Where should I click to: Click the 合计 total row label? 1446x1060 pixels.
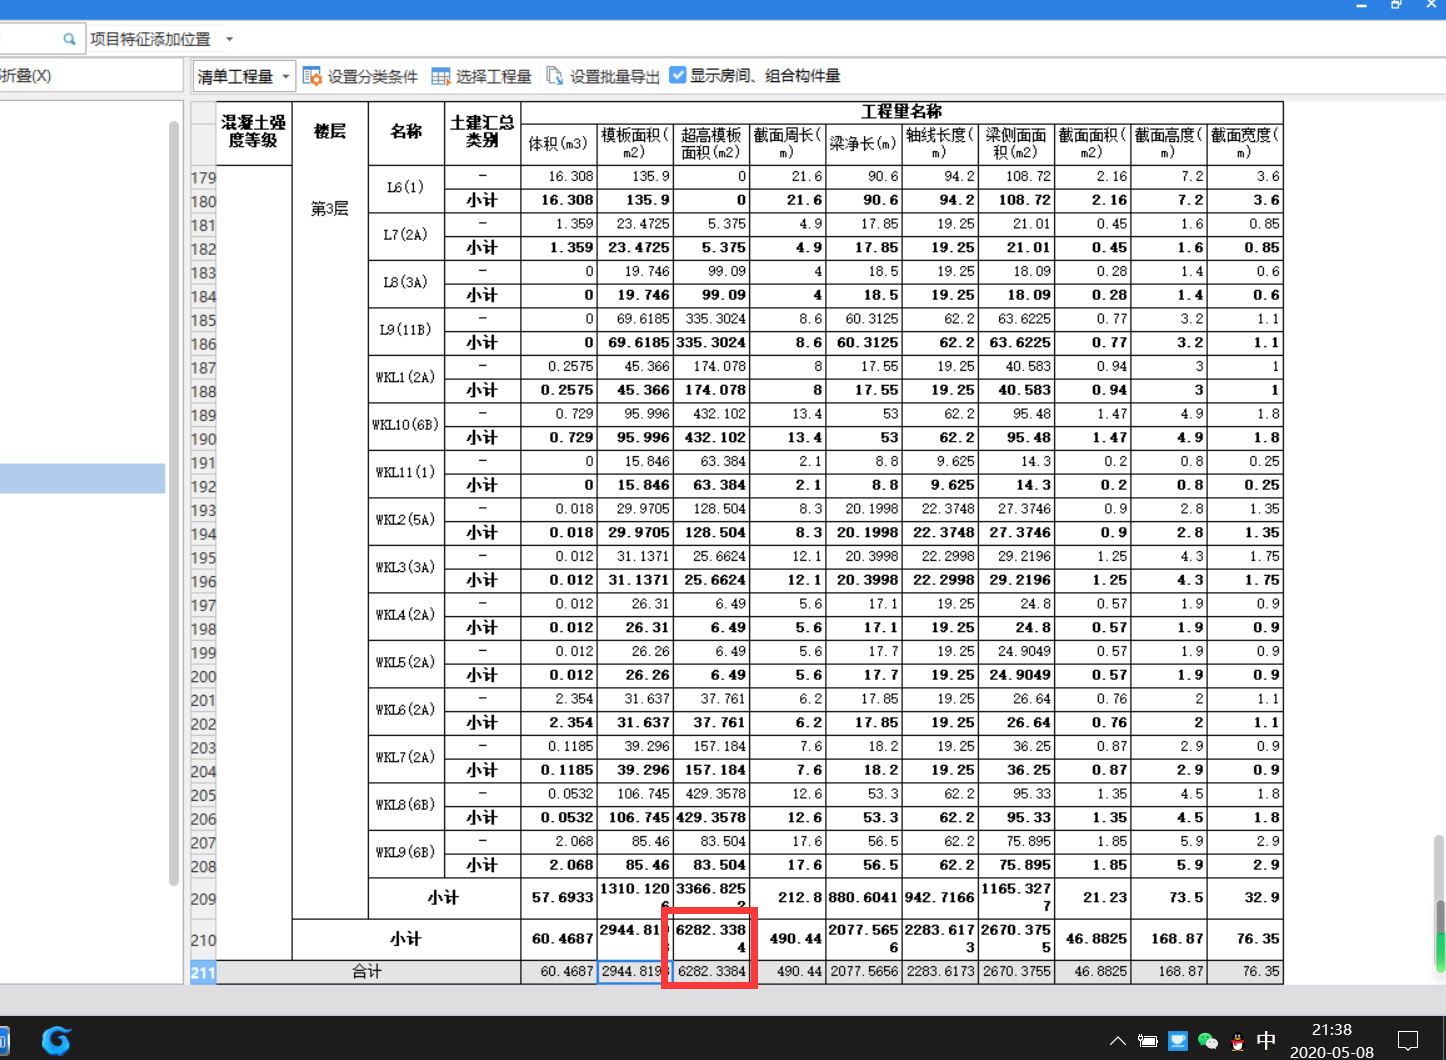(368, 972)
